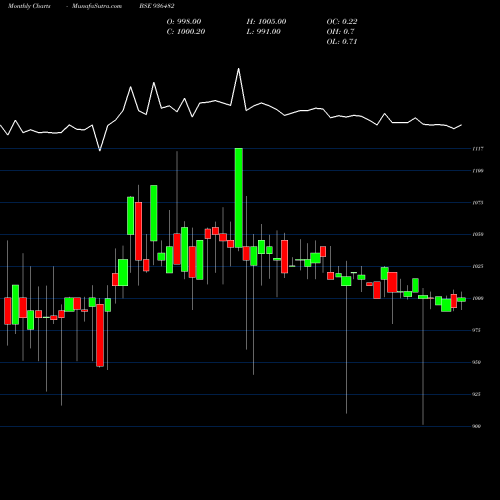This screenshot has width=500, height=500.
Task: Click the 1100 price axis label
Action: pyautogui.click(x=478, y=171)
